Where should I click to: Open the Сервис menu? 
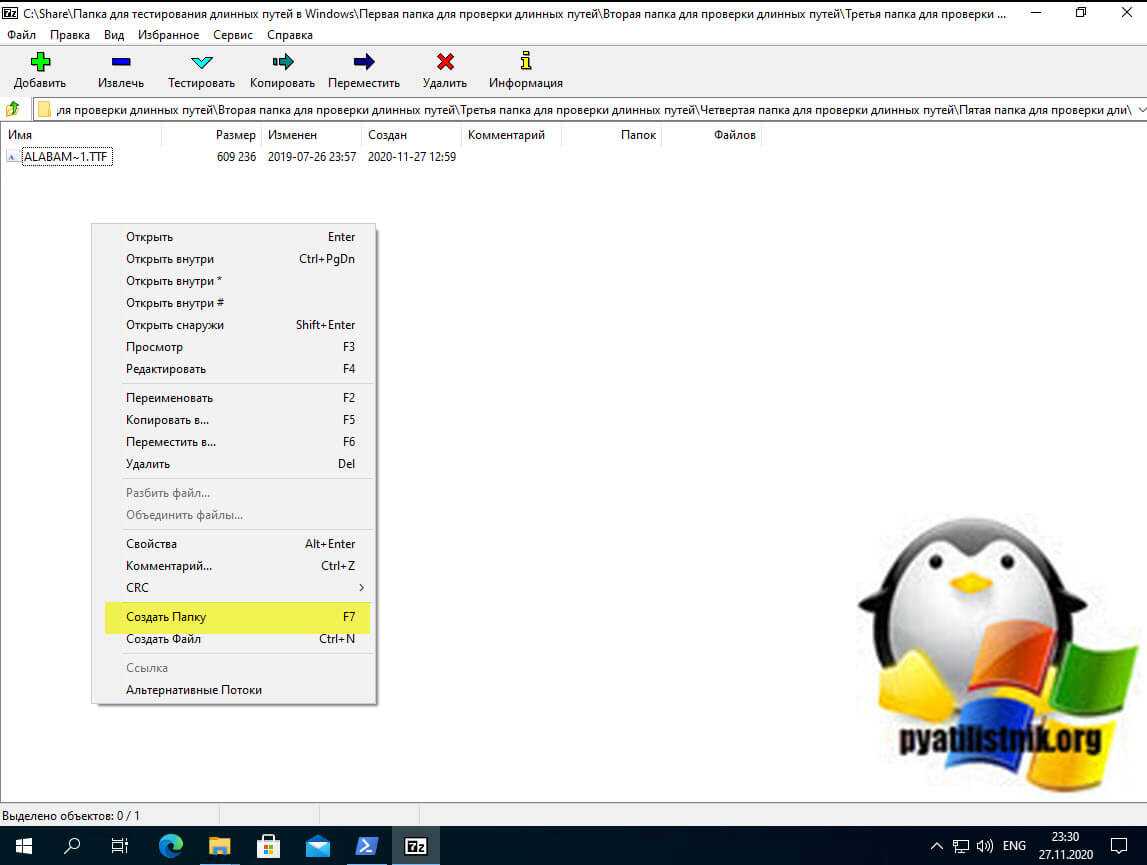(233, 35)
